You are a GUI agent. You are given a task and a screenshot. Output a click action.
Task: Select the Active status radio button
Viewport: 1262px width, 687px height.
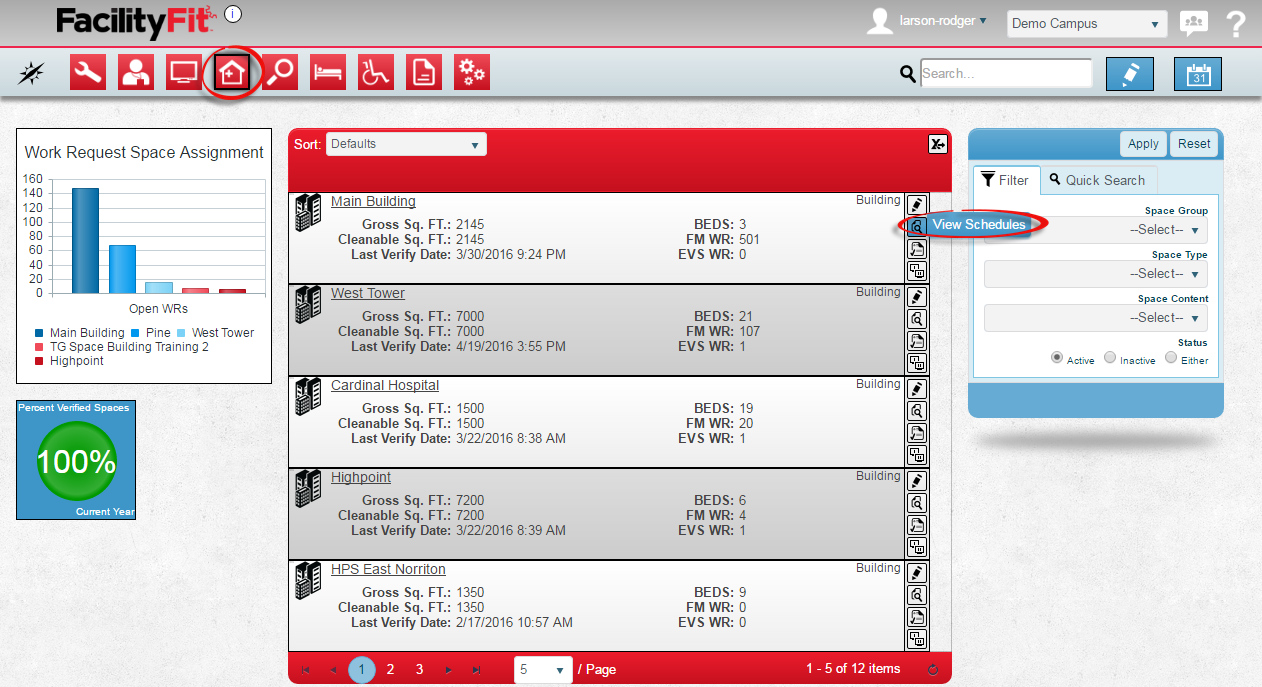point(1056,358)
